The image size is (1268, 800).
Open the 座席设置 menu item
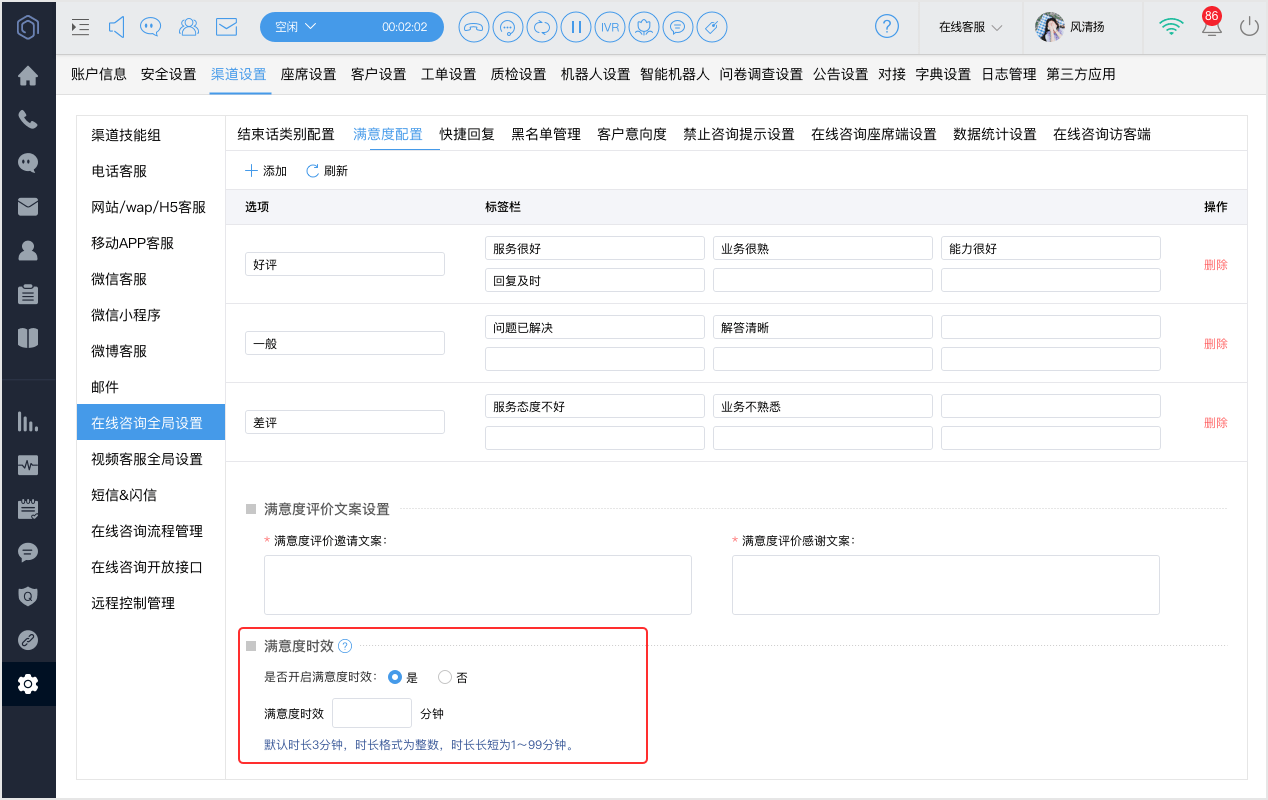(309, 74)
